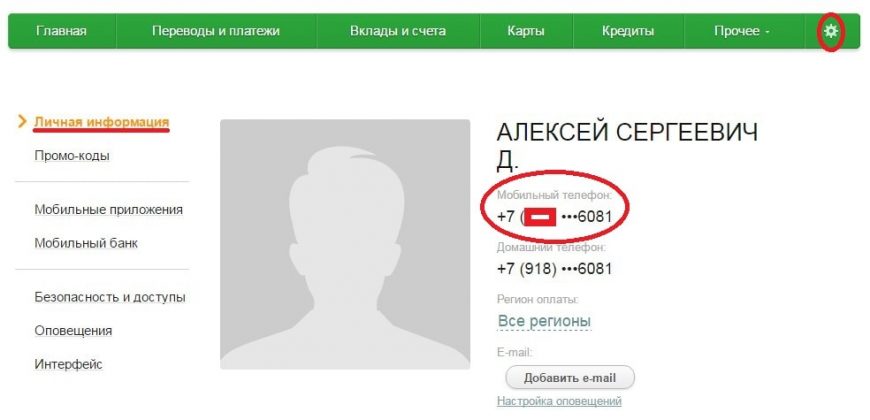Screen dimensions: 870x420
Task: Click the orange arrow beside Личная информация
Action: [x=22, y=122]
